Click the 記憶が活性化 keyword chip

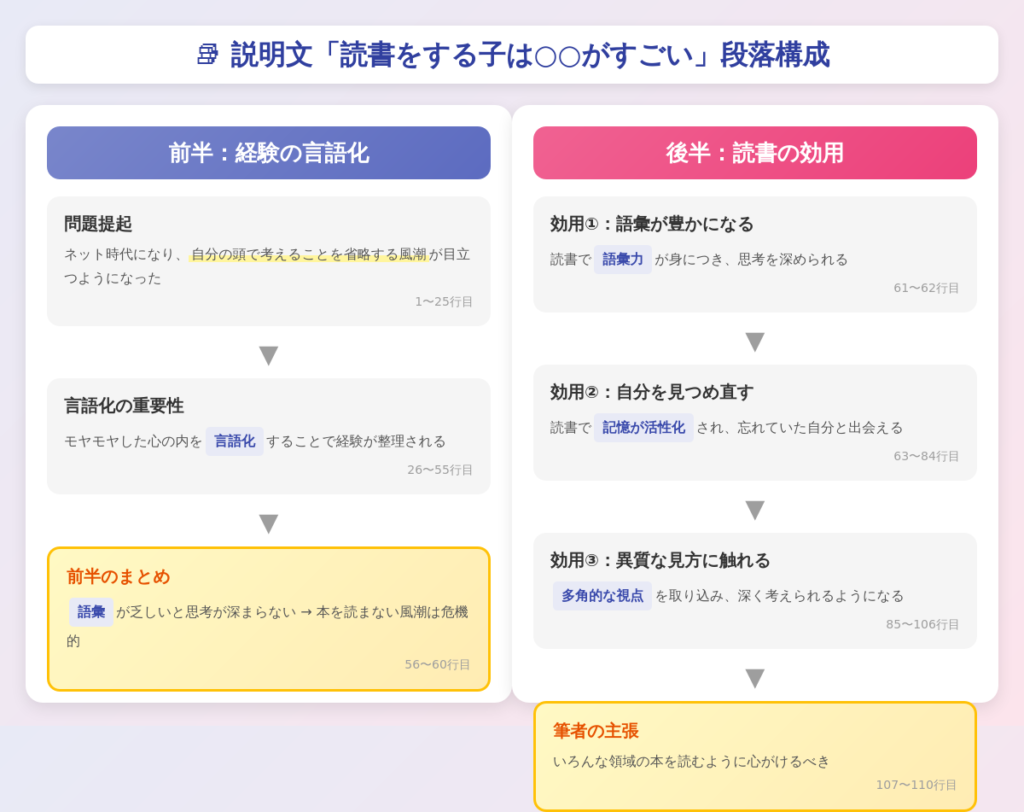click(x=643, y=427)
